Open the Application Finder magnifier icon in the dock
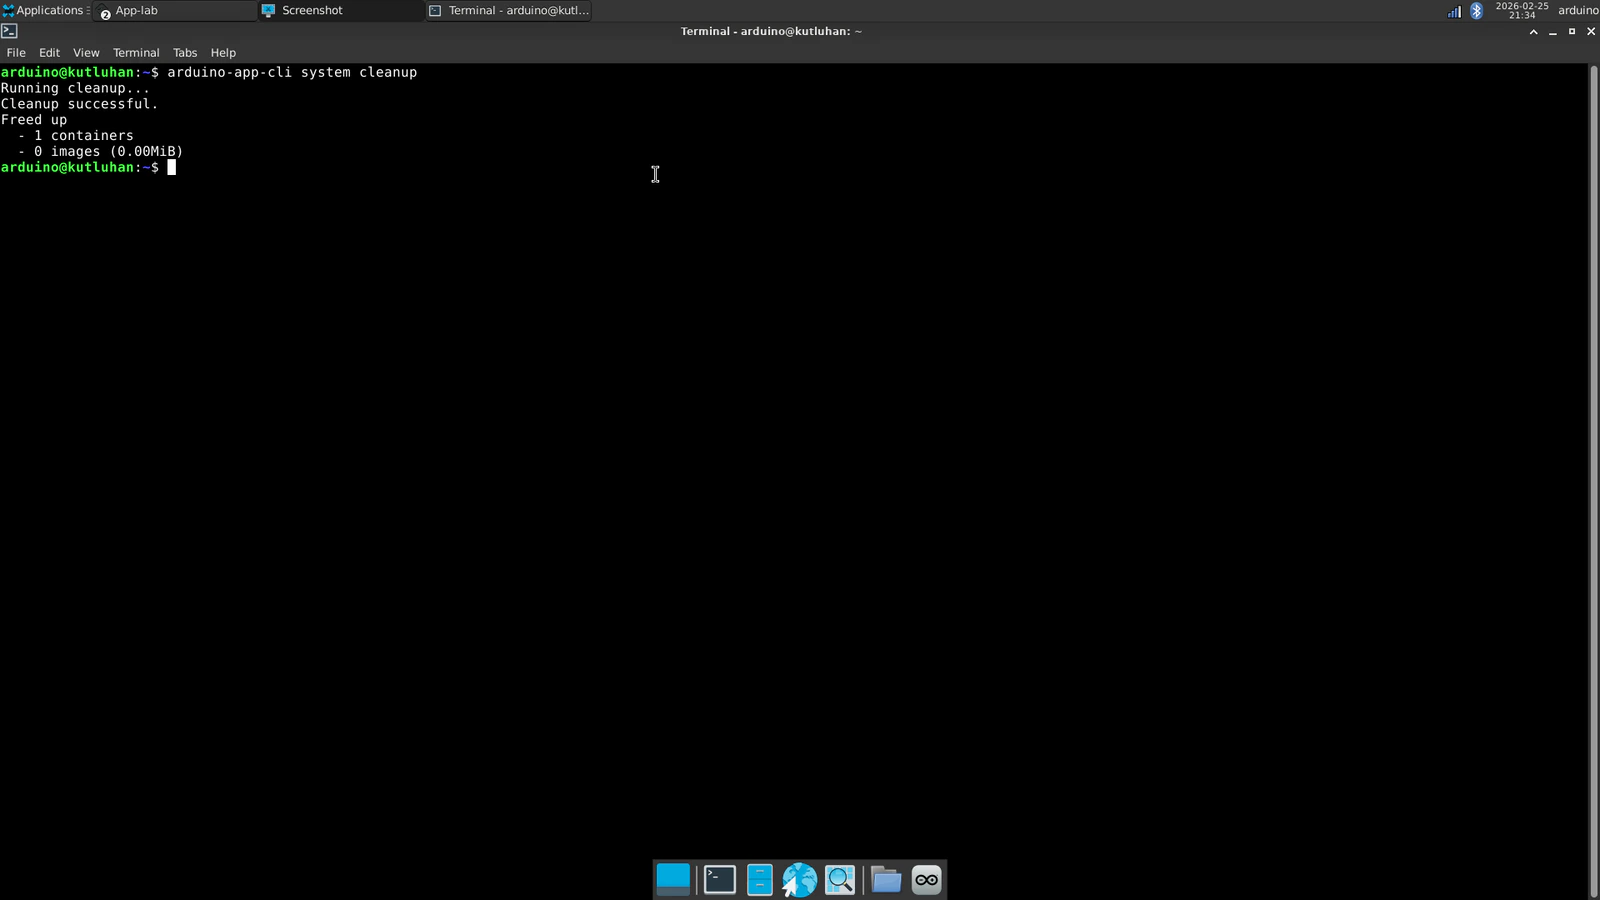Image resolution: width=1600 pixels, height=900 pixels. coord(840,879)
